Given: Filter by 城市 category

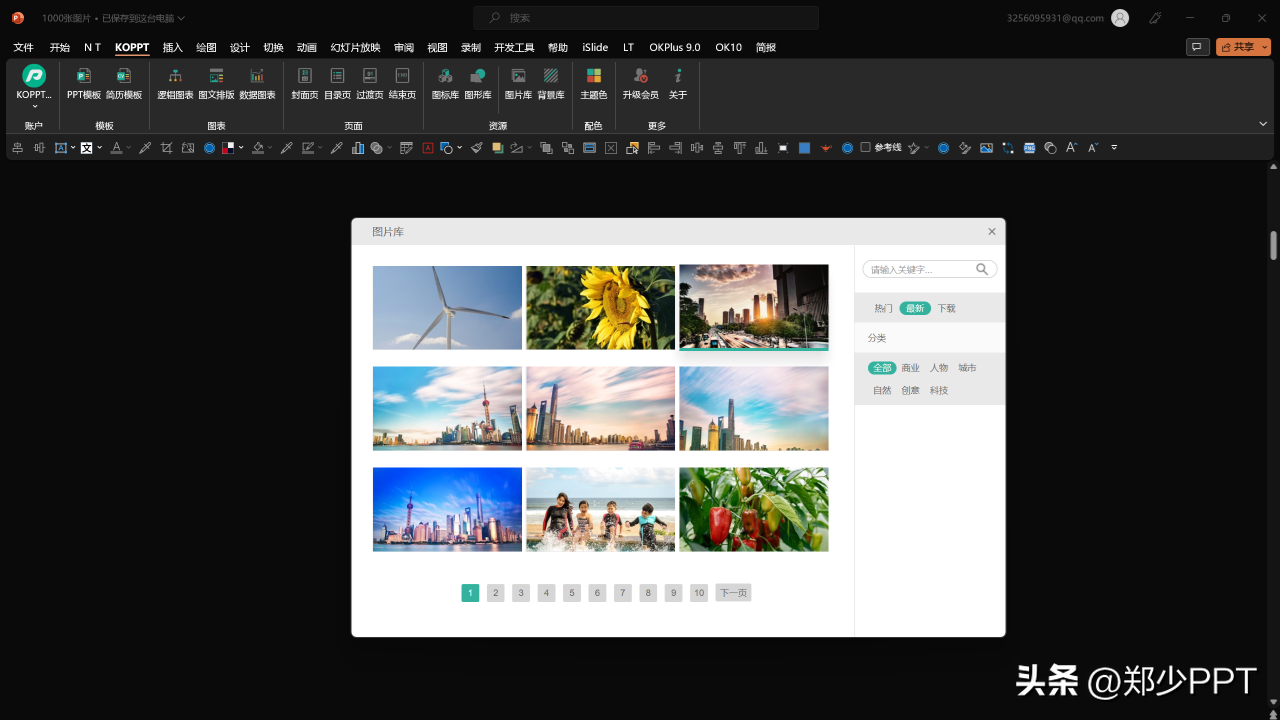Looking at the screenshot, I should click(x=967, y=368).
